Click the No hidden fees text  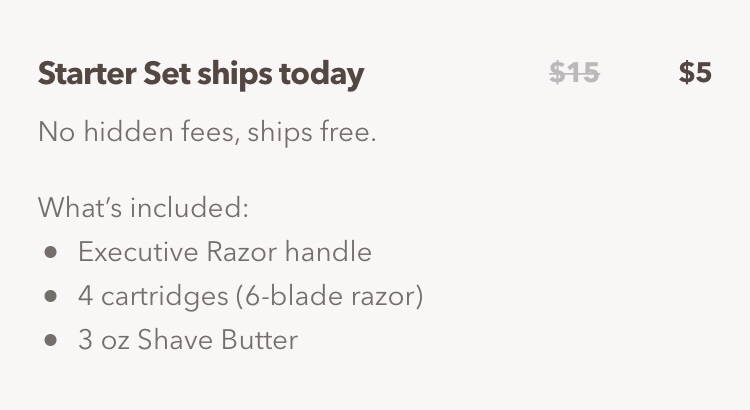[x=207, y=132]
